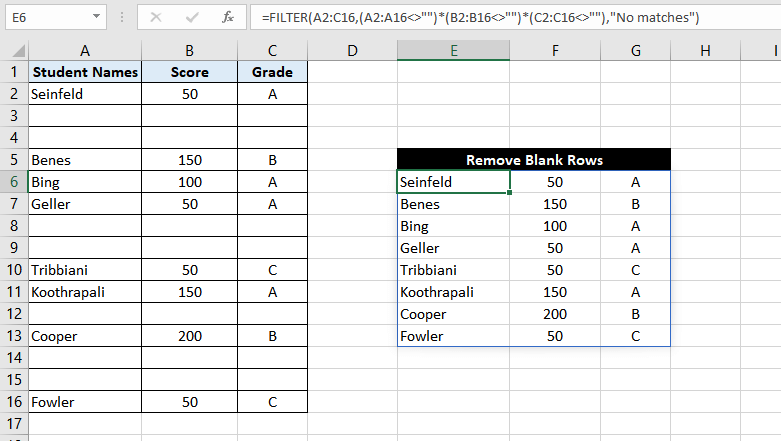This screenshot has height=441, width=781.
Task: Click the formula bar resize dots handle
Action: 122,17
